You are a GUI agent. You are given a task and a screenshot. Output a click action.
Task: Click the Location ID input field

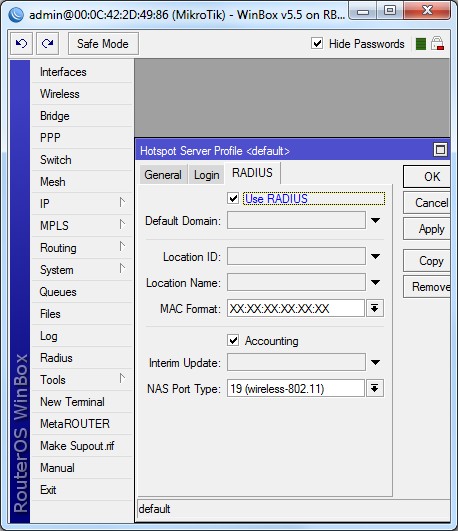[x=296, y=256]
